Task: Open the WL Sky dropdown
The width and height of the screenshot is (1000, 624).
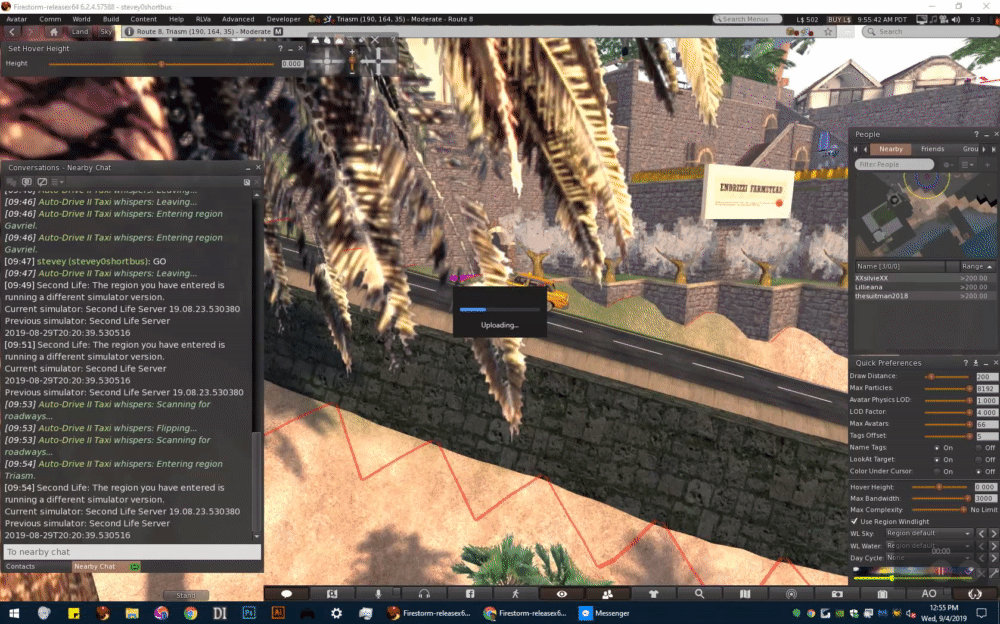Action: (929, 533)
